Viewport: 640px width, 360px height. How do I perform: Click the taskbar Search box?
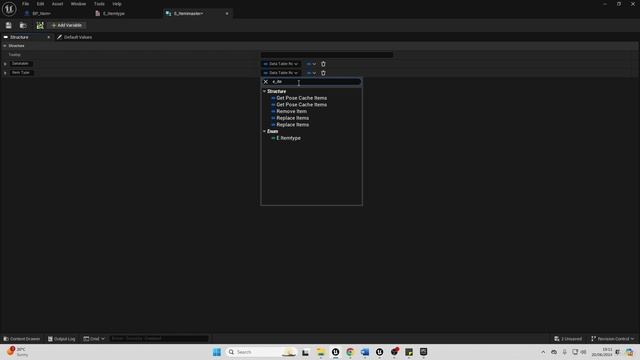[x=261, y=352]
